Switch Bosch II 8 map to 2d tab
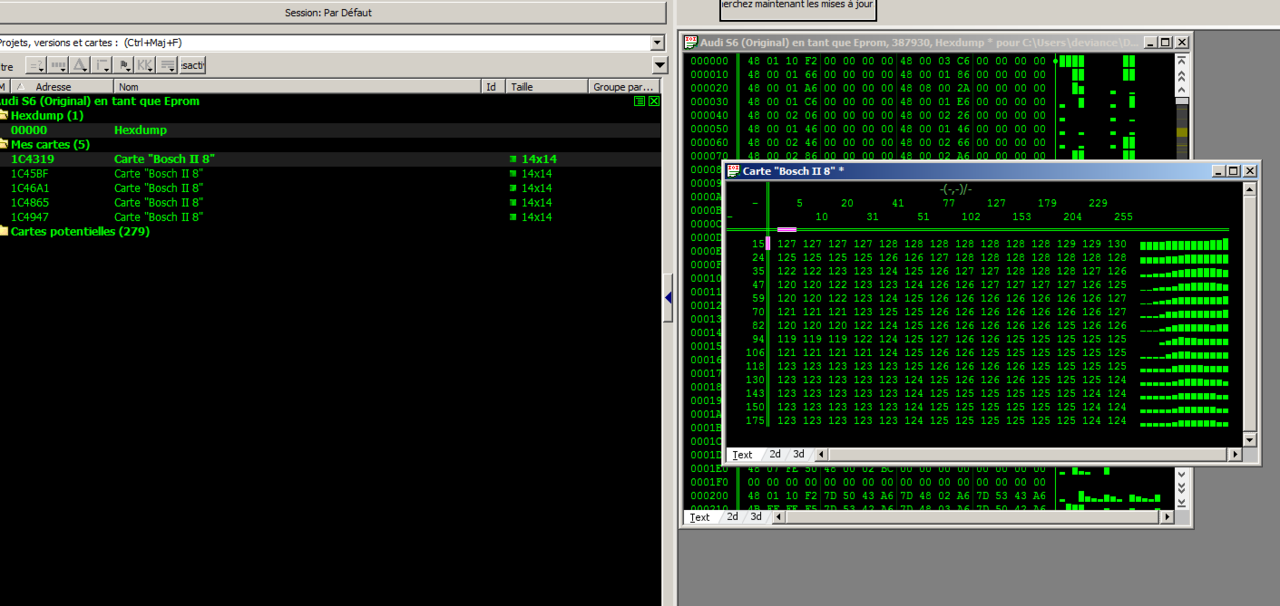 tap(774, 454)
